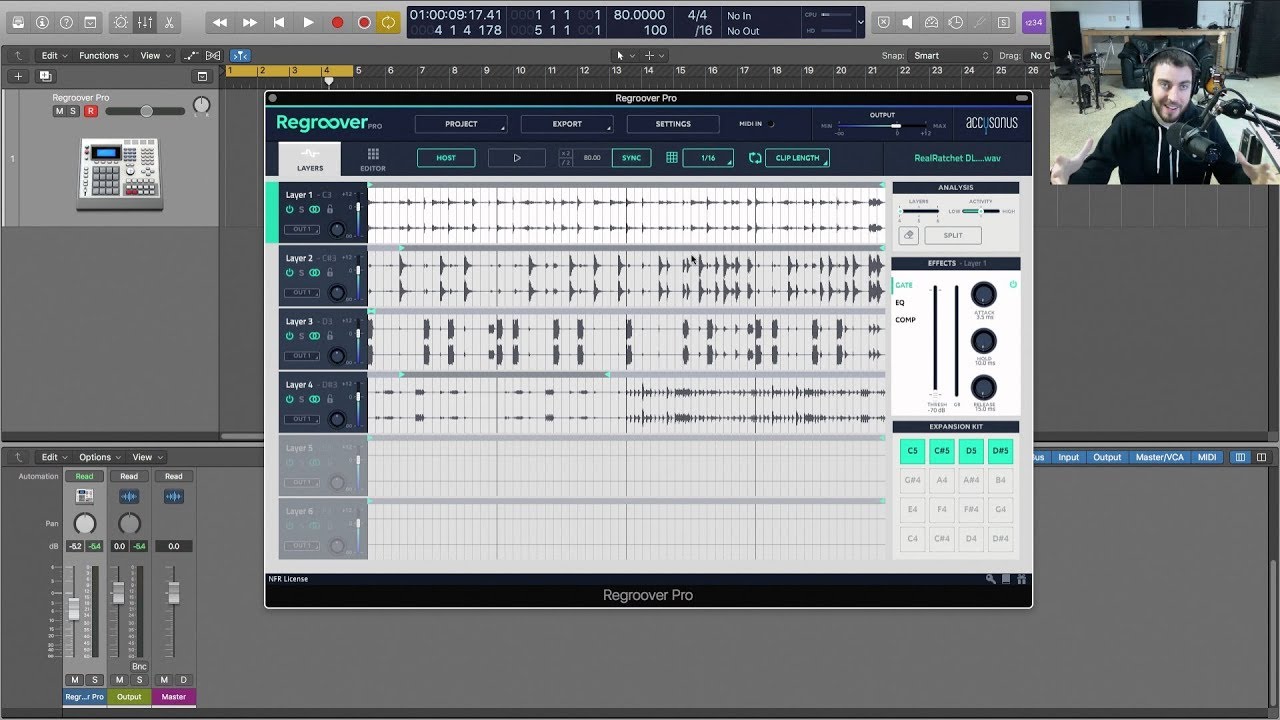Click the HOST button in Regroover
Image resolution: width=1280 pixels, height=720 pixels.
pos(446,158)
